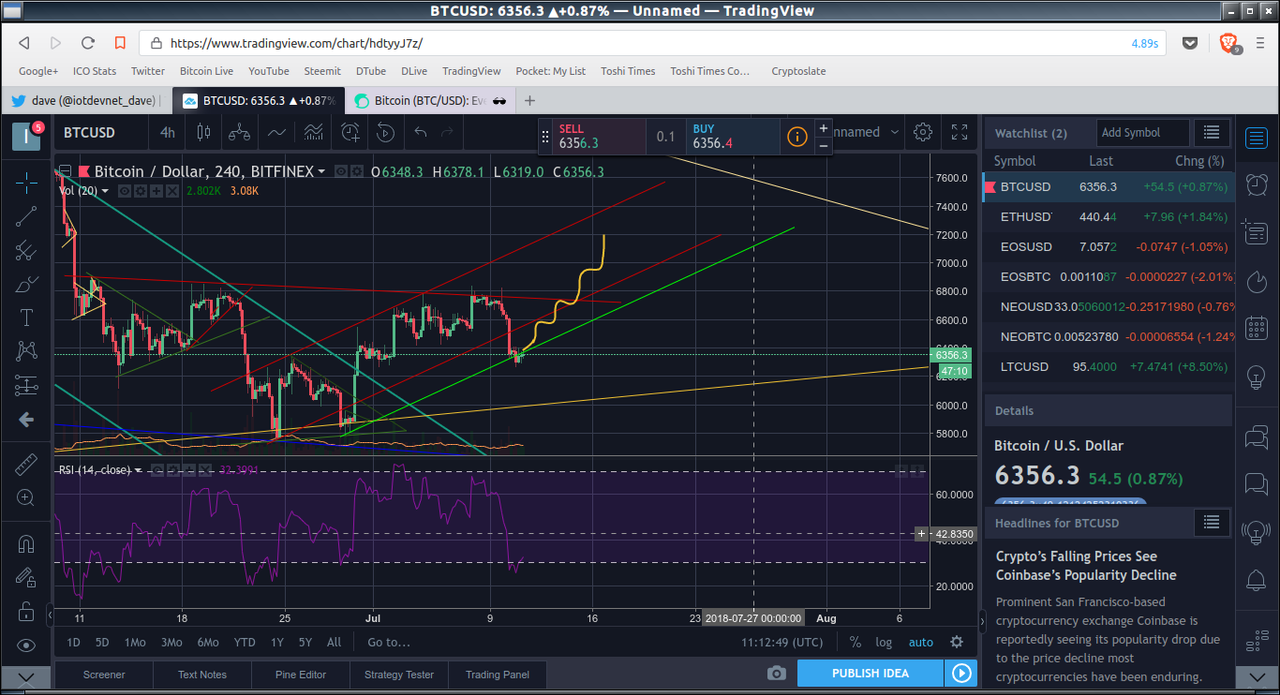
Task: Click the back arrow in left toolbar
Action: point(26,420)
